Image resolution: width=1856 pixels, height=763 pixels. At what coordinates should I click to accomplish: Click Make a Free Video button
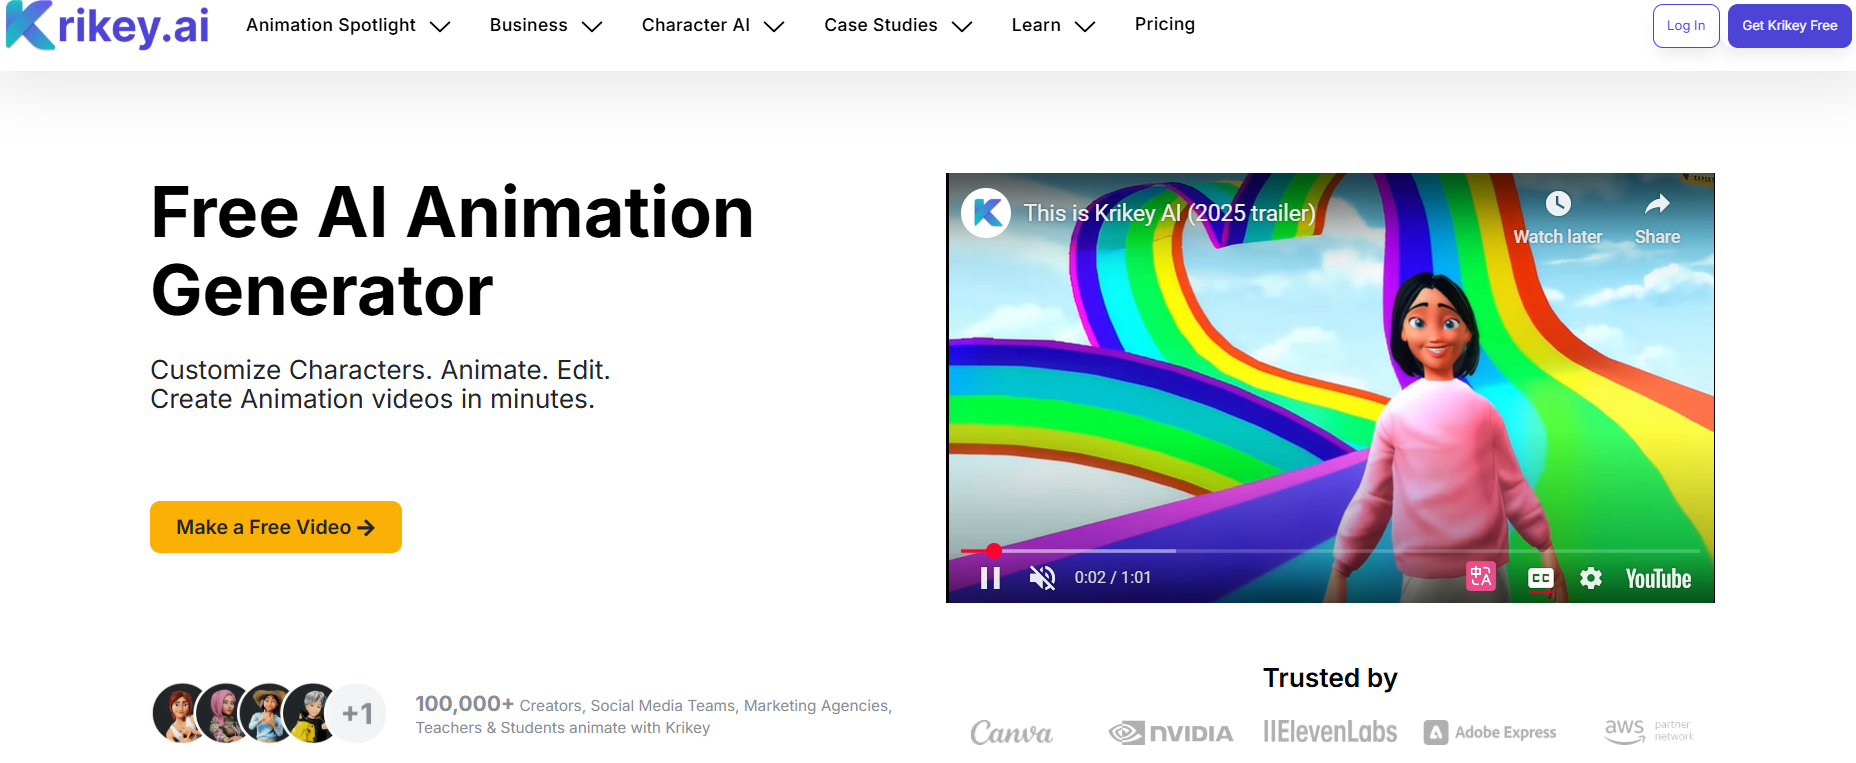click(276, 527)
